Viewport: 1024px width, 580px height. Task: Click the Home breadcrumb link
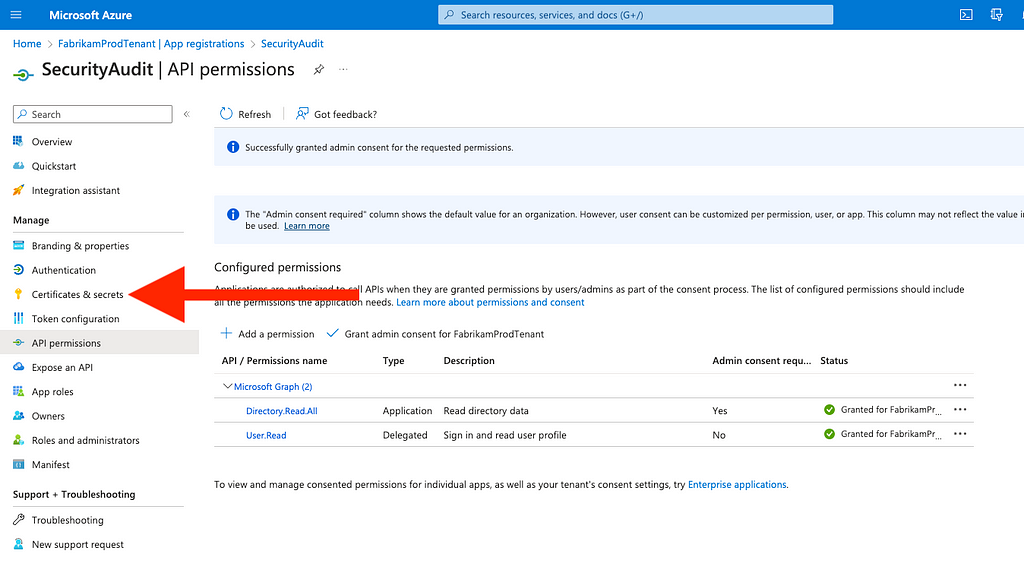click(x=27, y=44)
